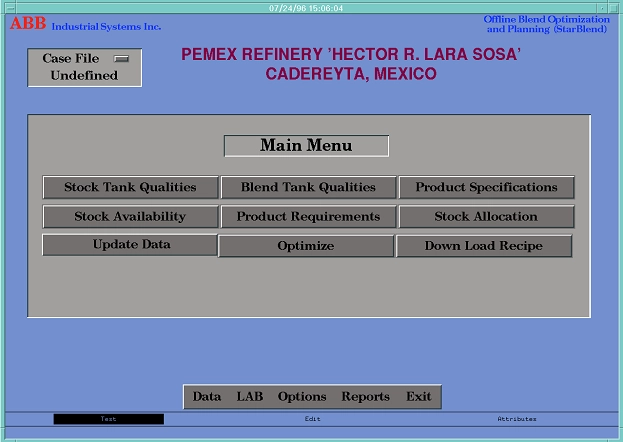
Task: Select the black Text status field
Action: (108, 419)
